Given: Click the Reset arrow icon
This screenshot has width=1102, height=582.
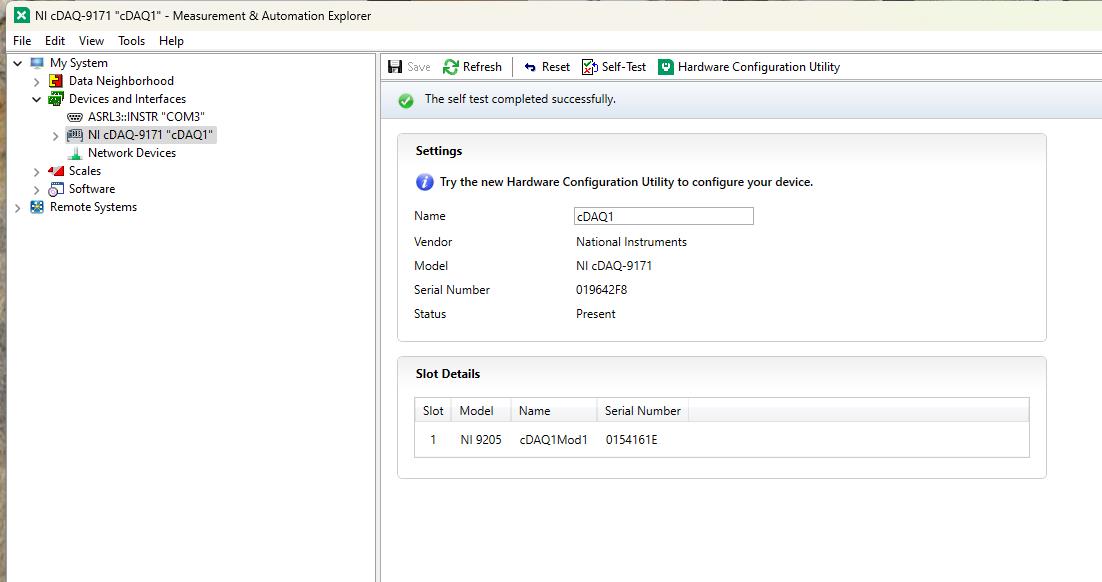Looking at the screenshot, I should (x=530, y=67).
